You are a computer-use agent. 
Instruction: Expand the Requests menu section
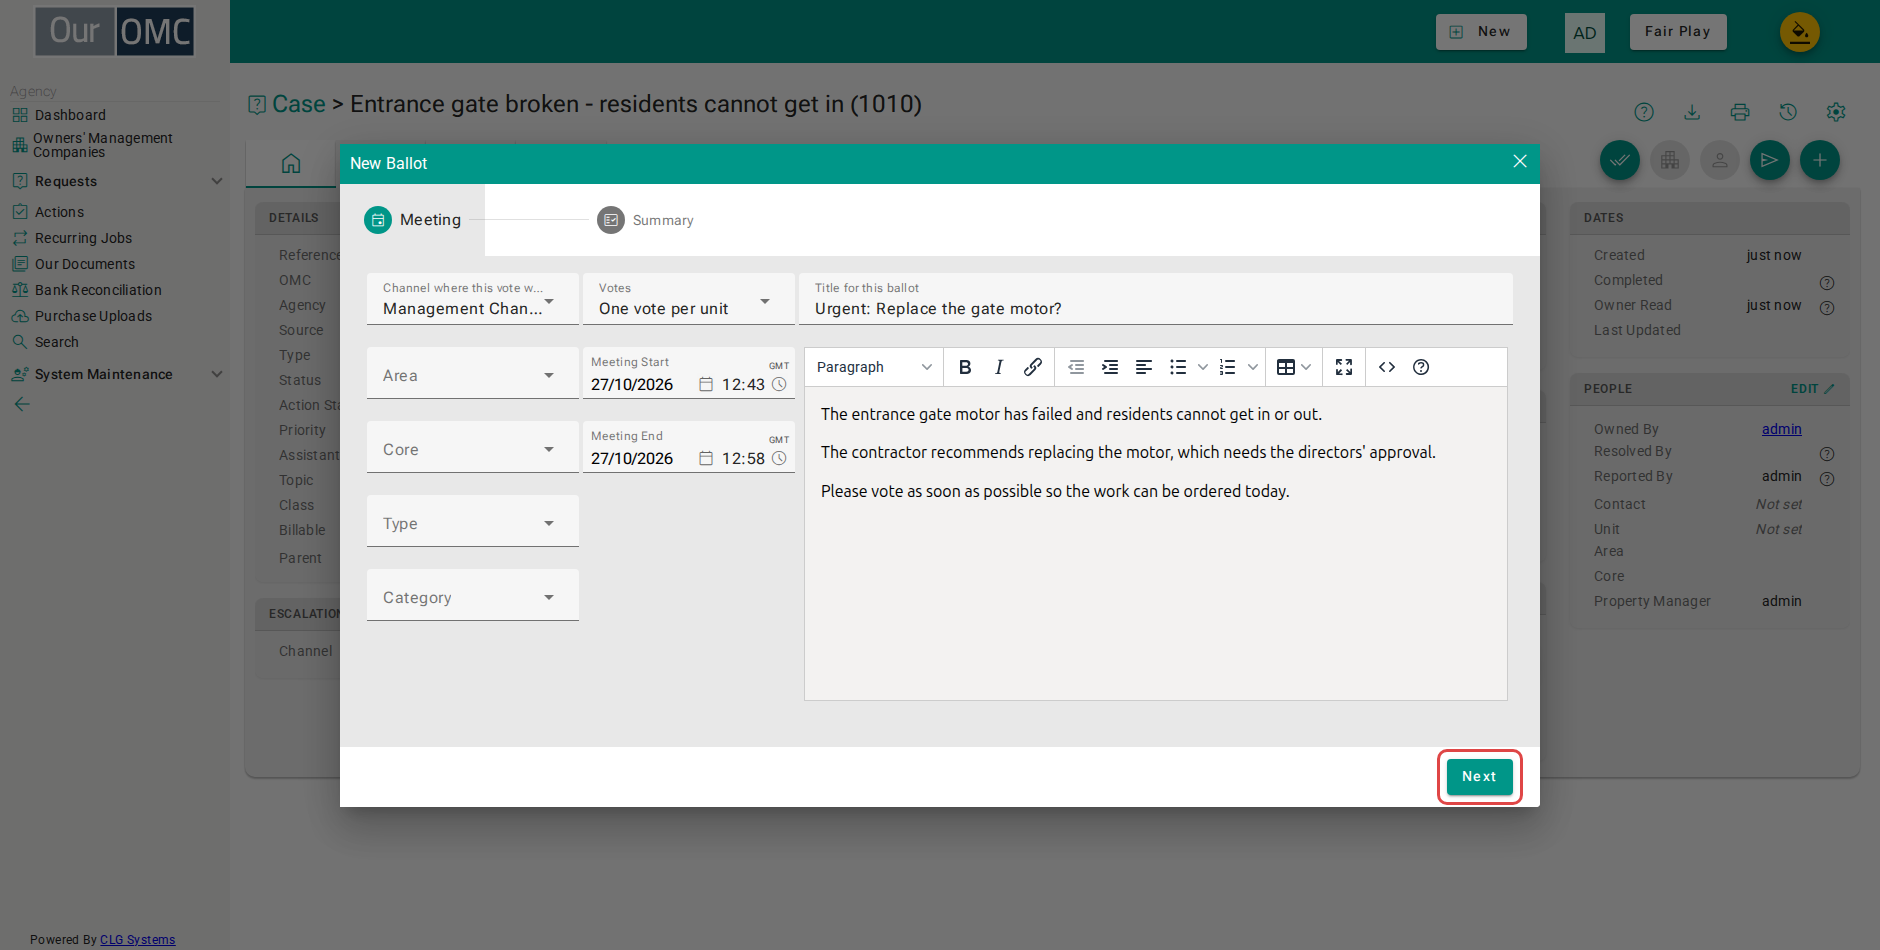117,181
